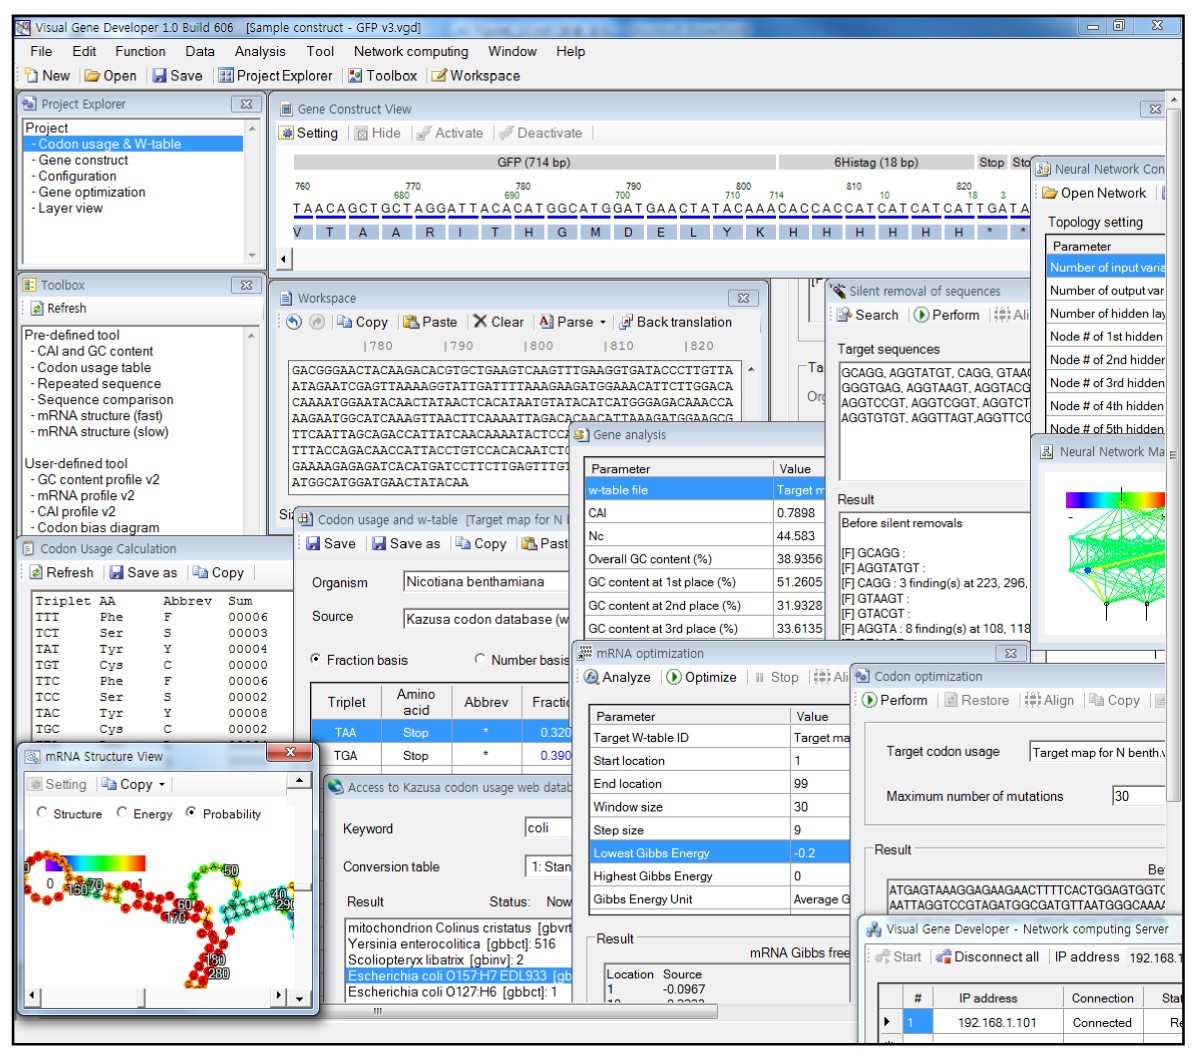Choose the Energy radio option

[x=122, y=813]
